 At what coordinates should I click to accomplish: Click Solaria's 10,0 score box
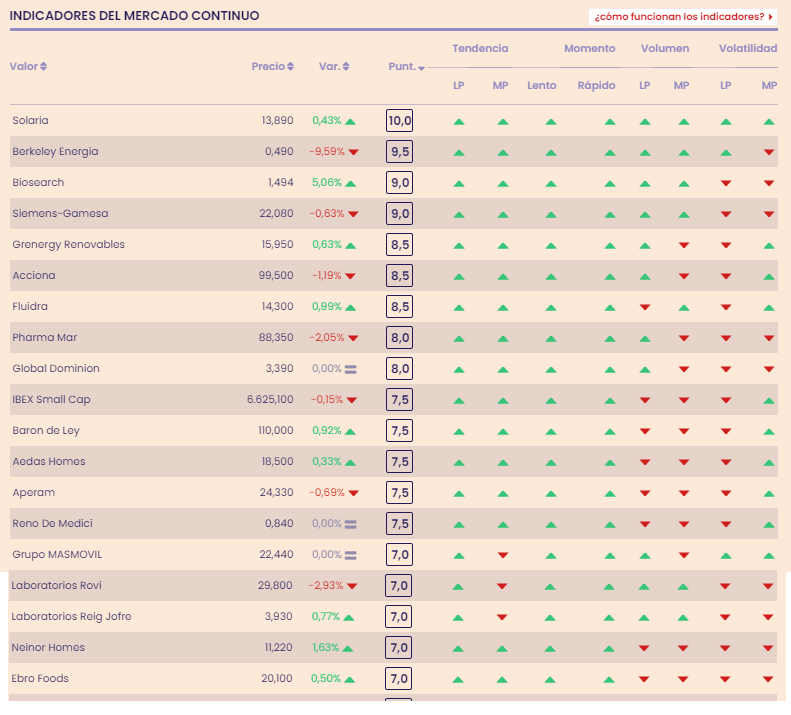click(x=400, y=121)
